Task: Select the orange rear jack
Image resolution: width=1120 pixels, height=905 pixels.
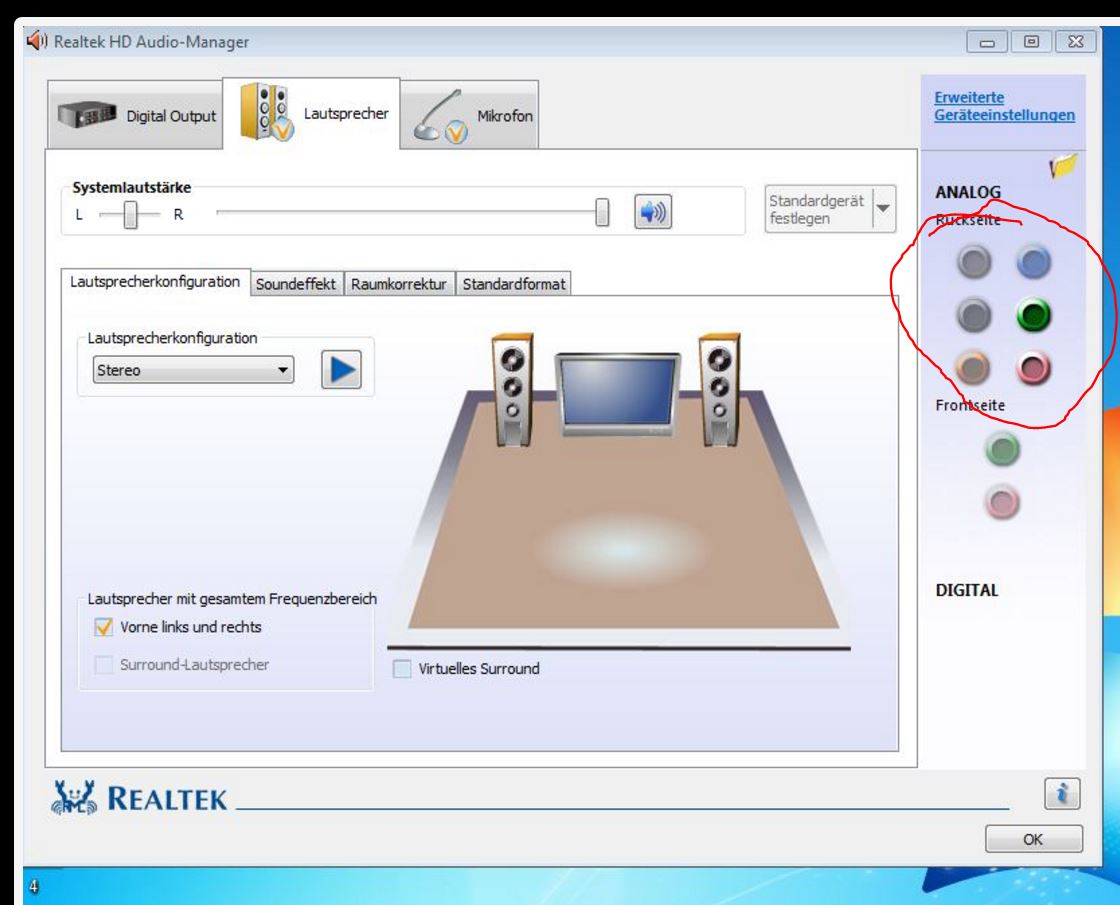Action: point(972,368)
